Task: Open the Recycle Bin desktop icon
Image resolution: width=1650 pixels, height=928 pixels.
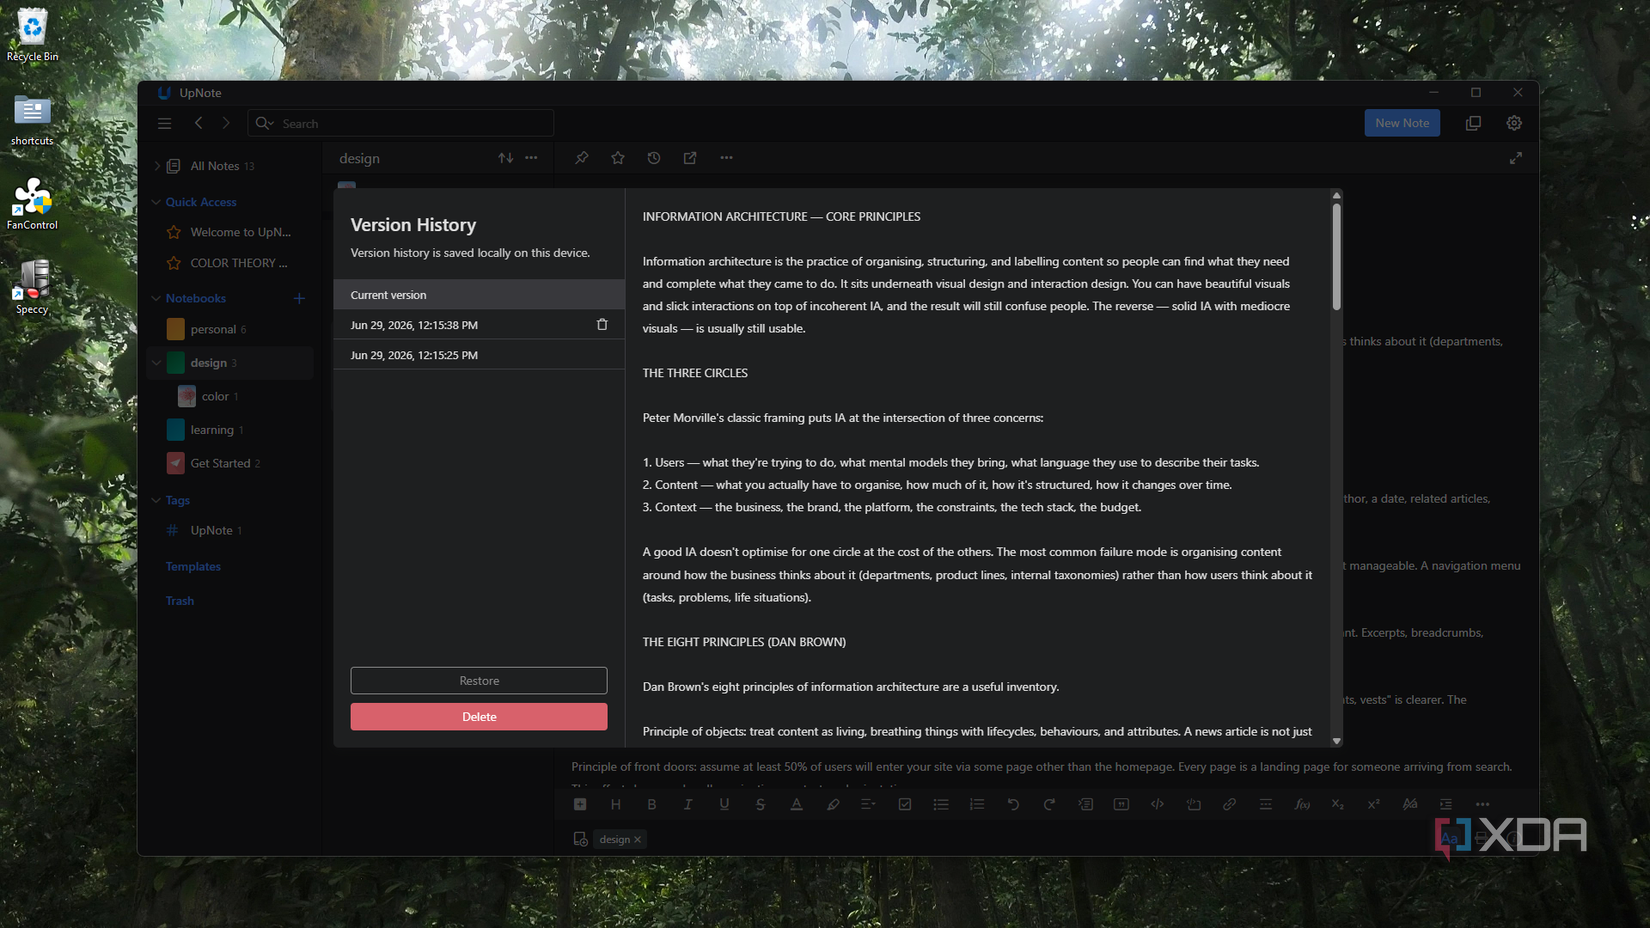Action: [x=32, y=34]
